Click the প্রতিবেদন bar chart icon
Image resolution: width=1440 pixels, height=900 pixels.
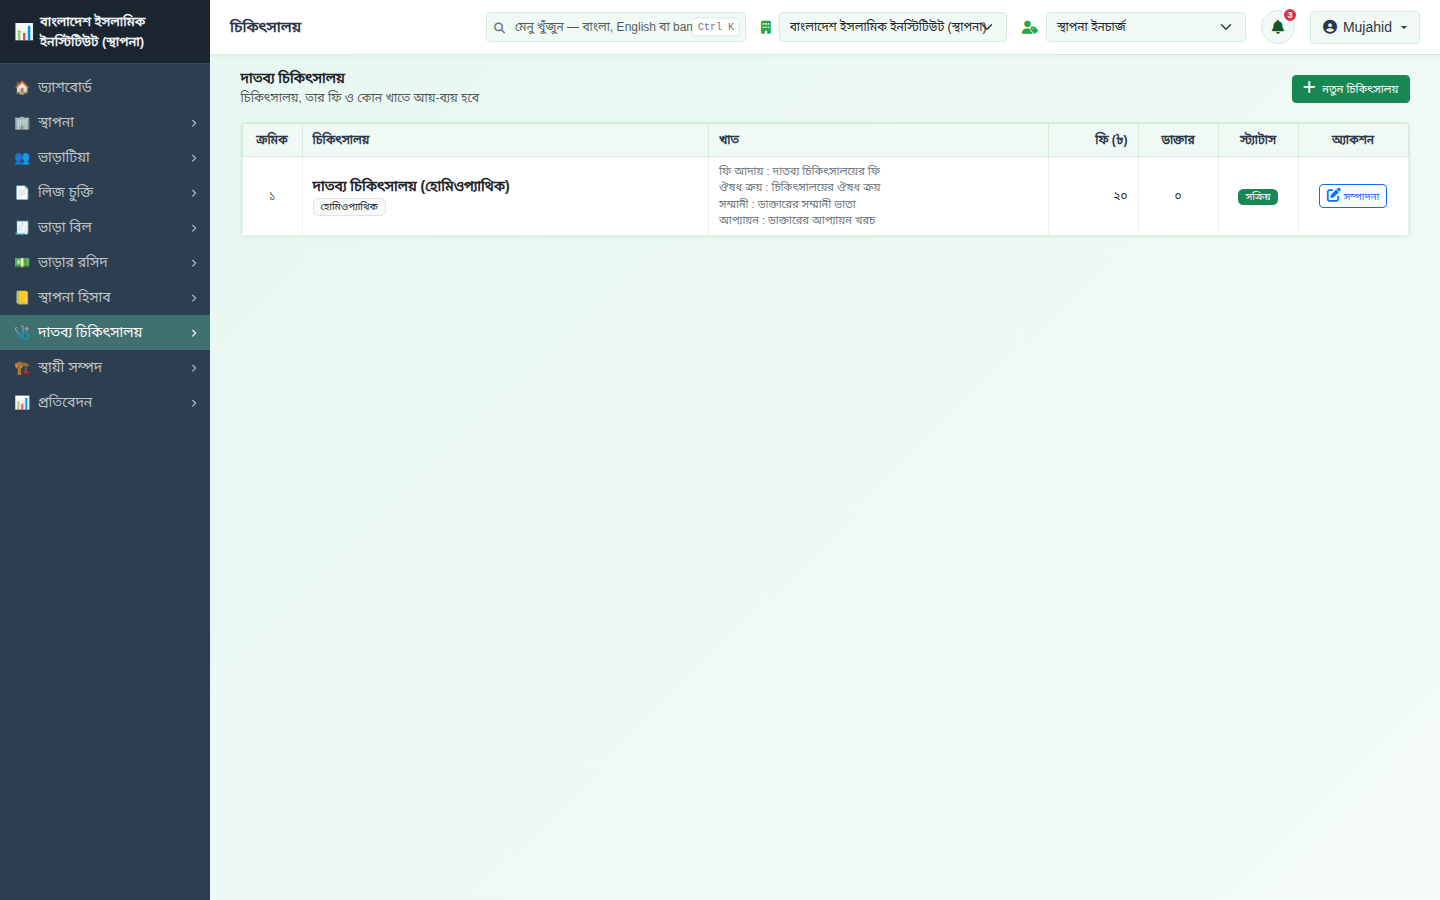(x=22, y=403)
